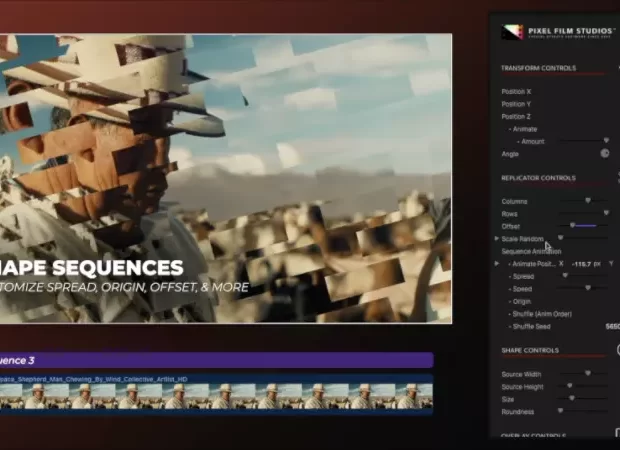Adjust the Size slider
The image size is (620, 450).
[572, 399]
